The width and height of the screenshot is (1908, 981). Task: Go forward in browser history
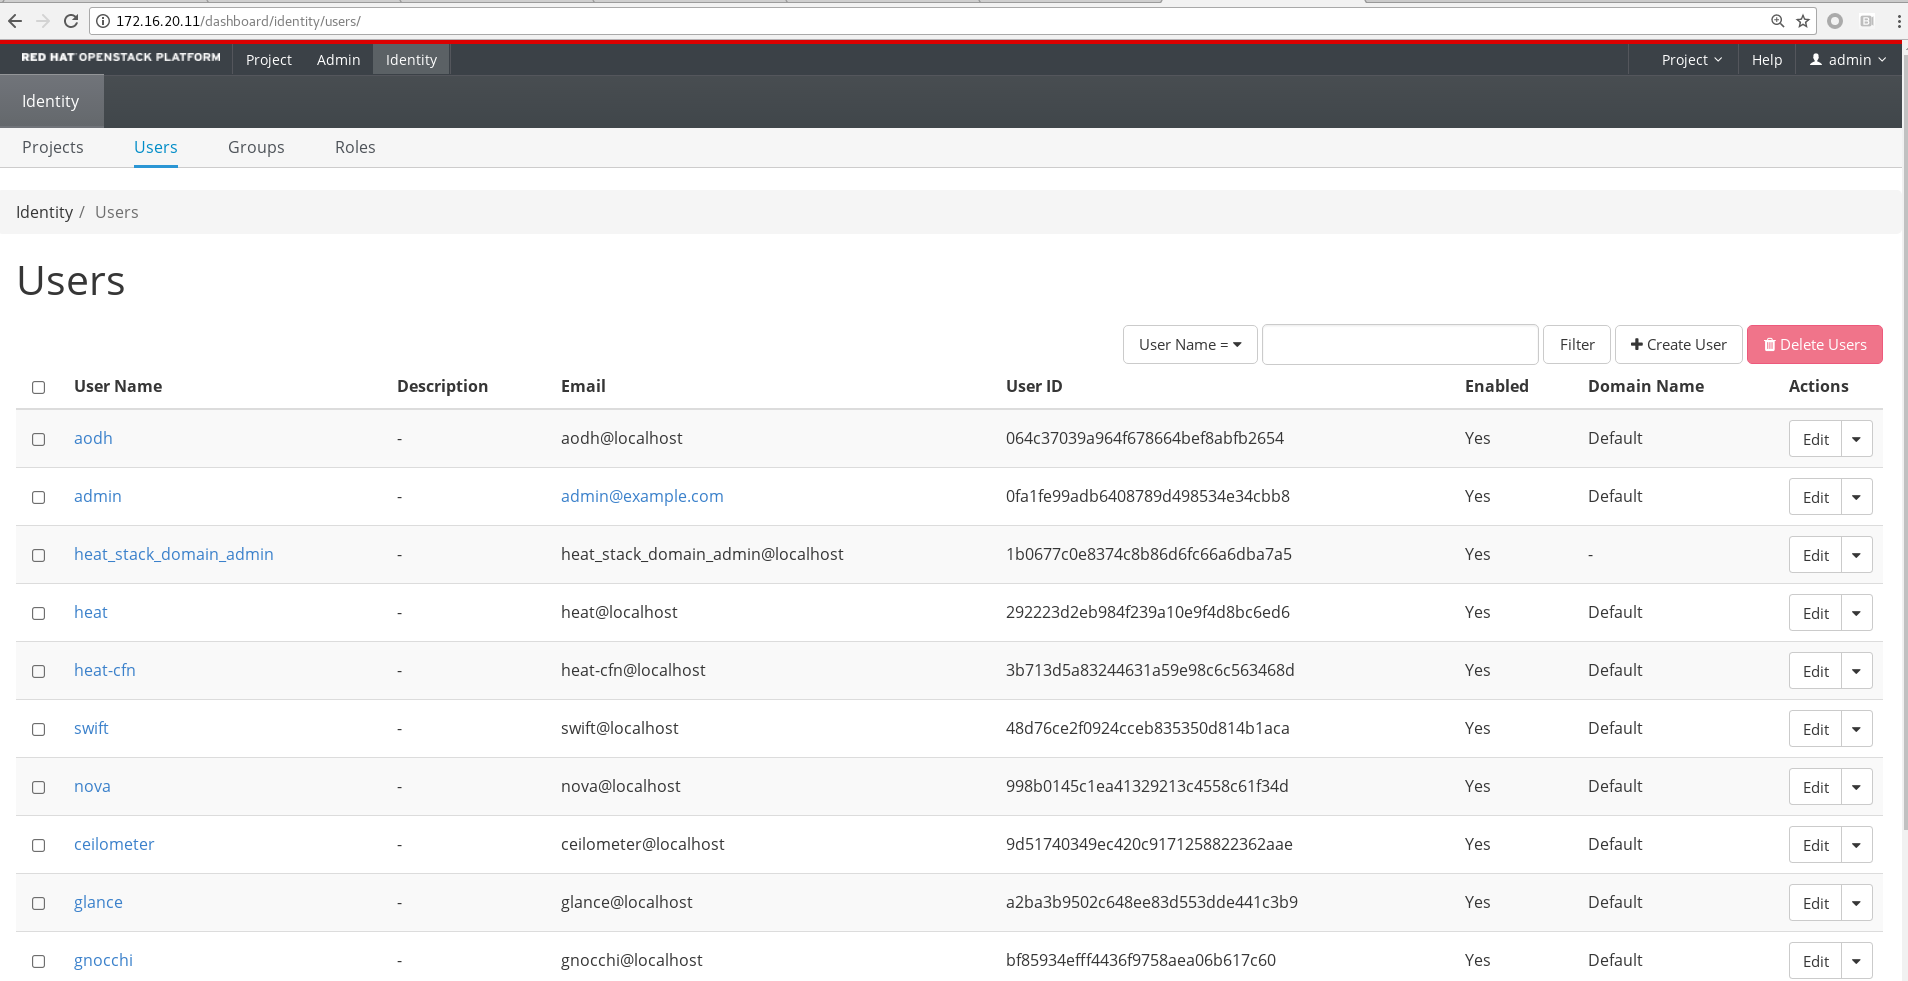coord(43,21)
